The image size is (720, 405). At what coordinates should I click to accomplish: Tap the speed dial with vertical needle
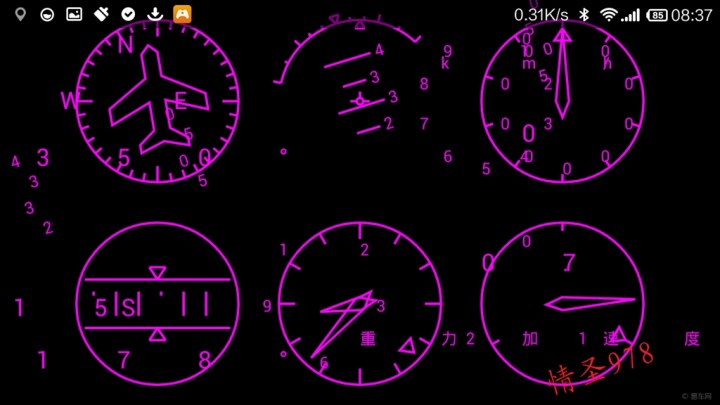coord(561,100)
